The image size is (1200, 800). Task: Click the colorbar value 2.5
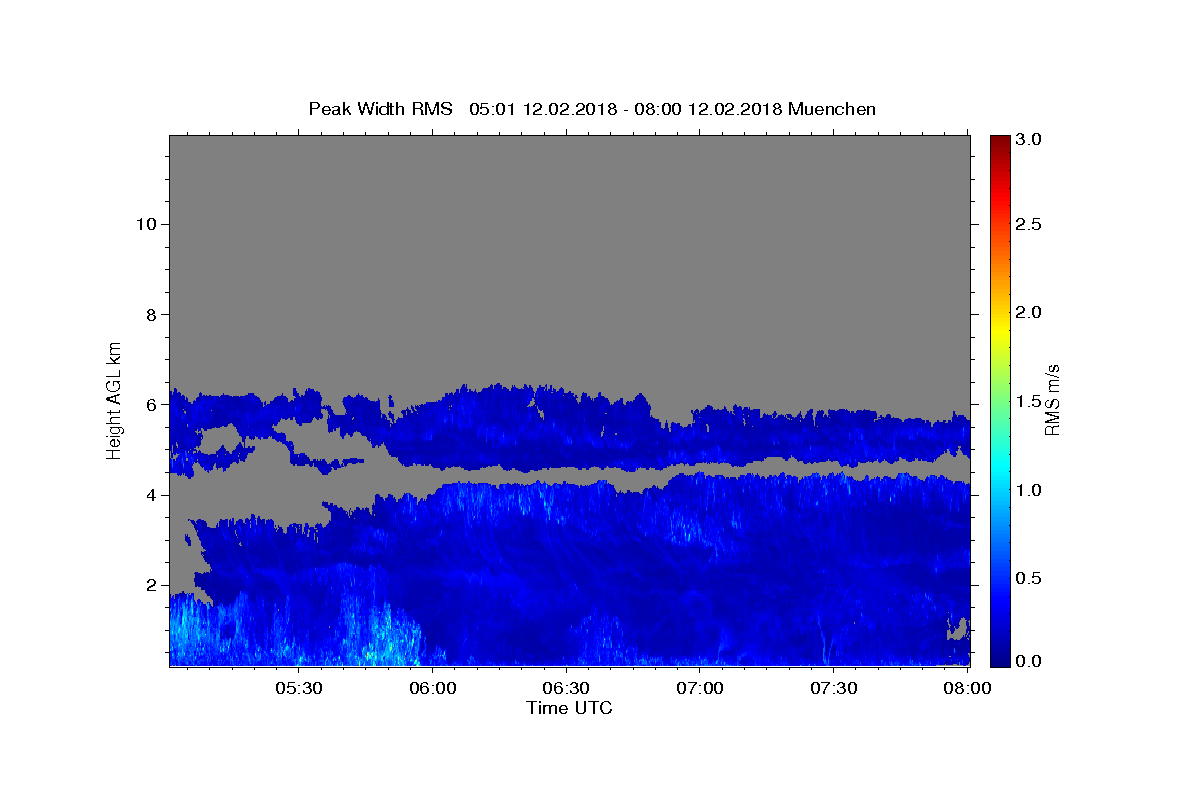tap(1030, 224)
